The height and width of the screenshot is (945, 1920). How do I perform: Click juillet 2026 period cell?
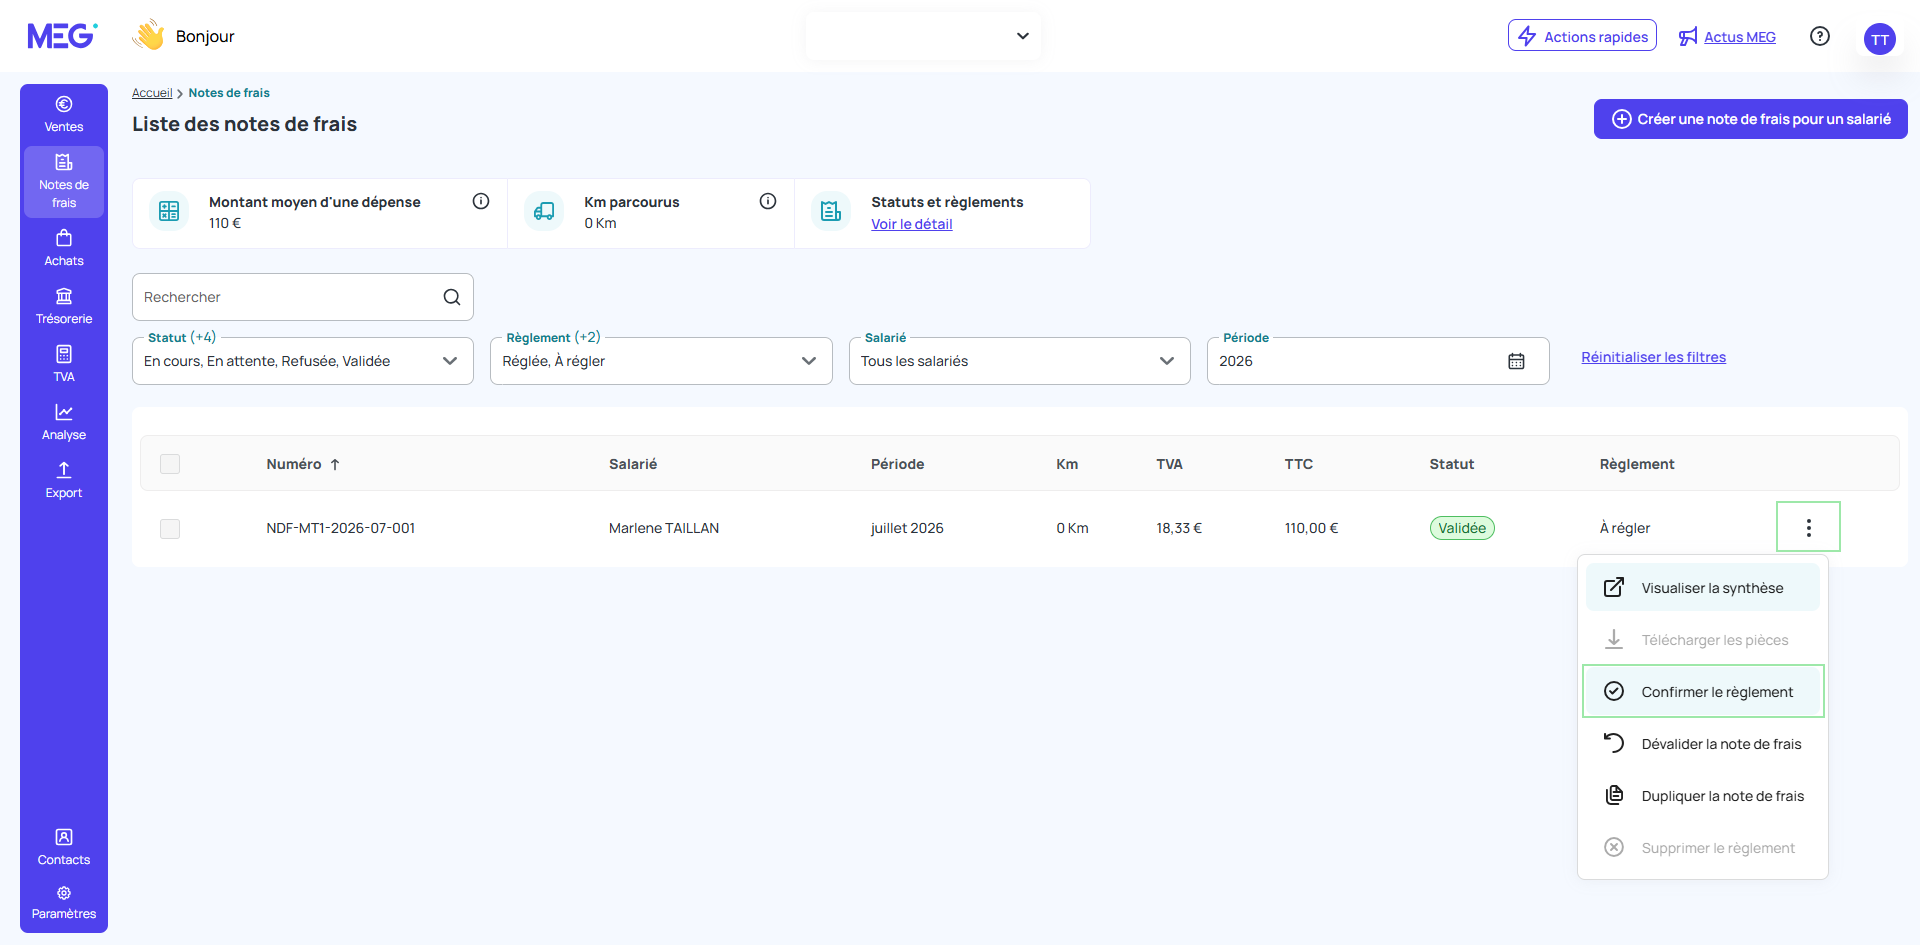coord(907,528)
